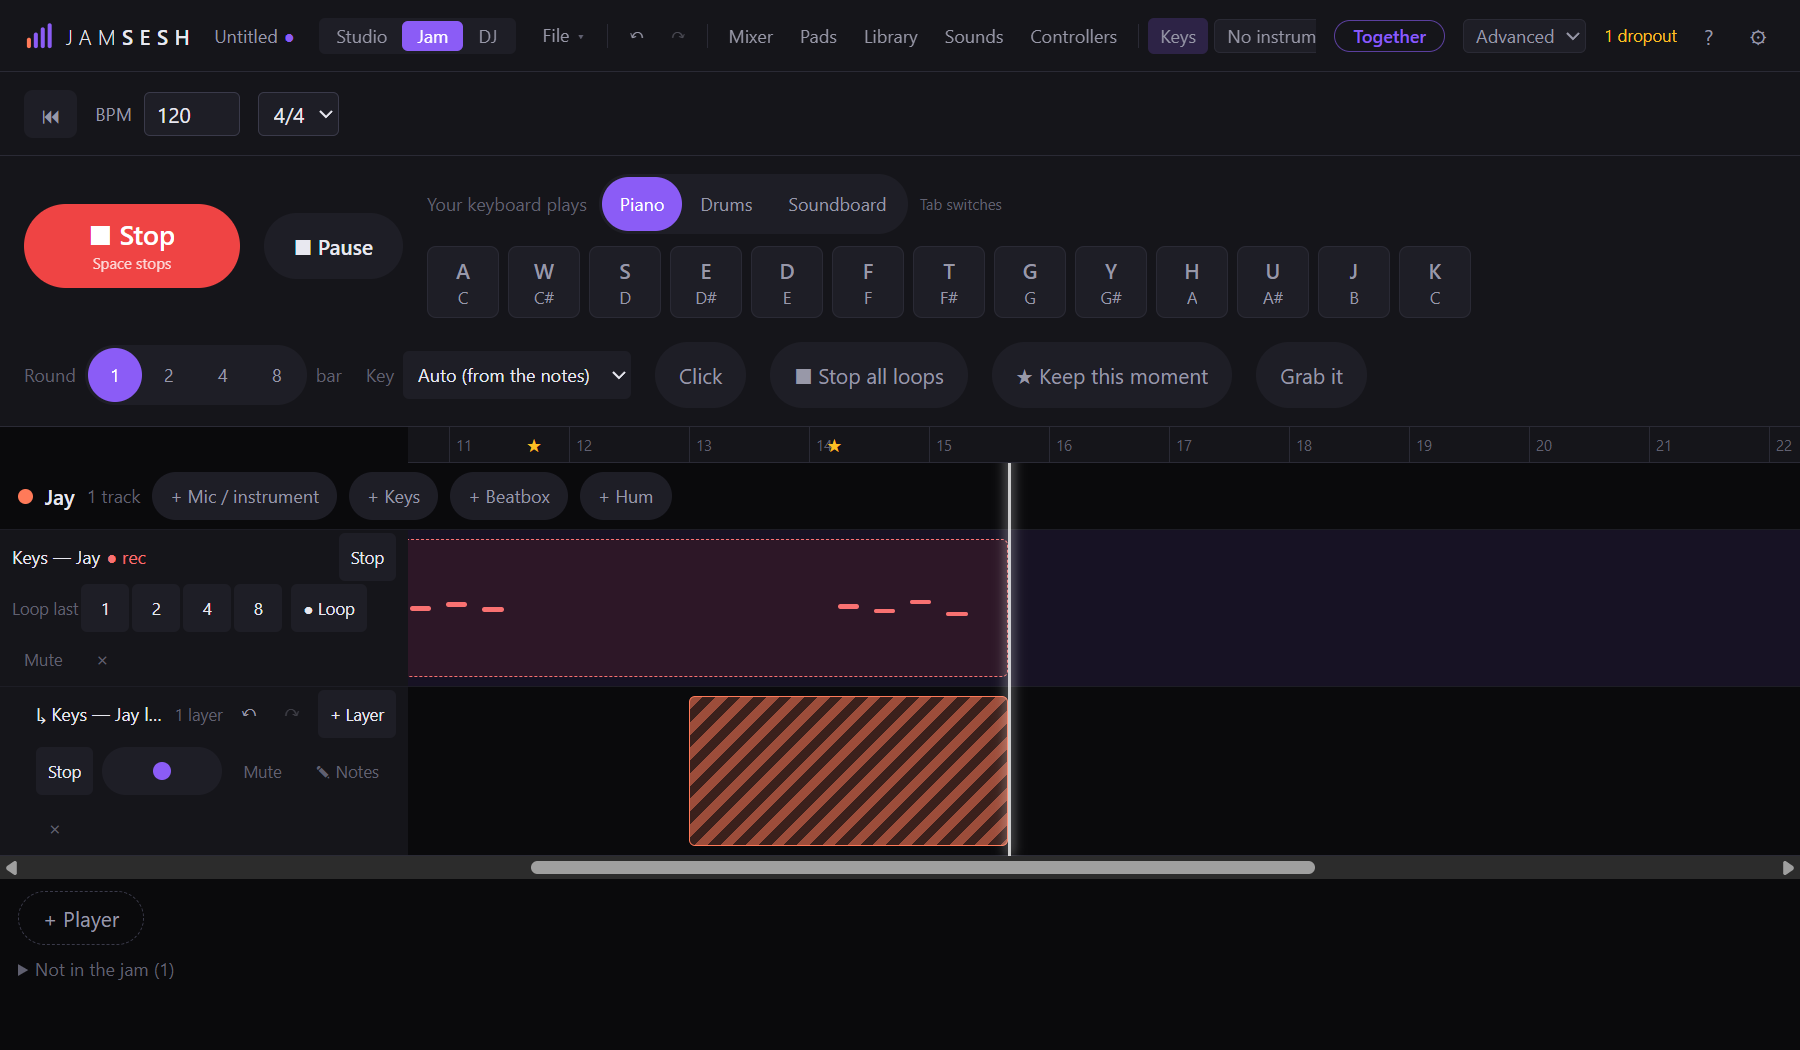
Task: Click the star marker at bar 11
Action: coord(534,446)
